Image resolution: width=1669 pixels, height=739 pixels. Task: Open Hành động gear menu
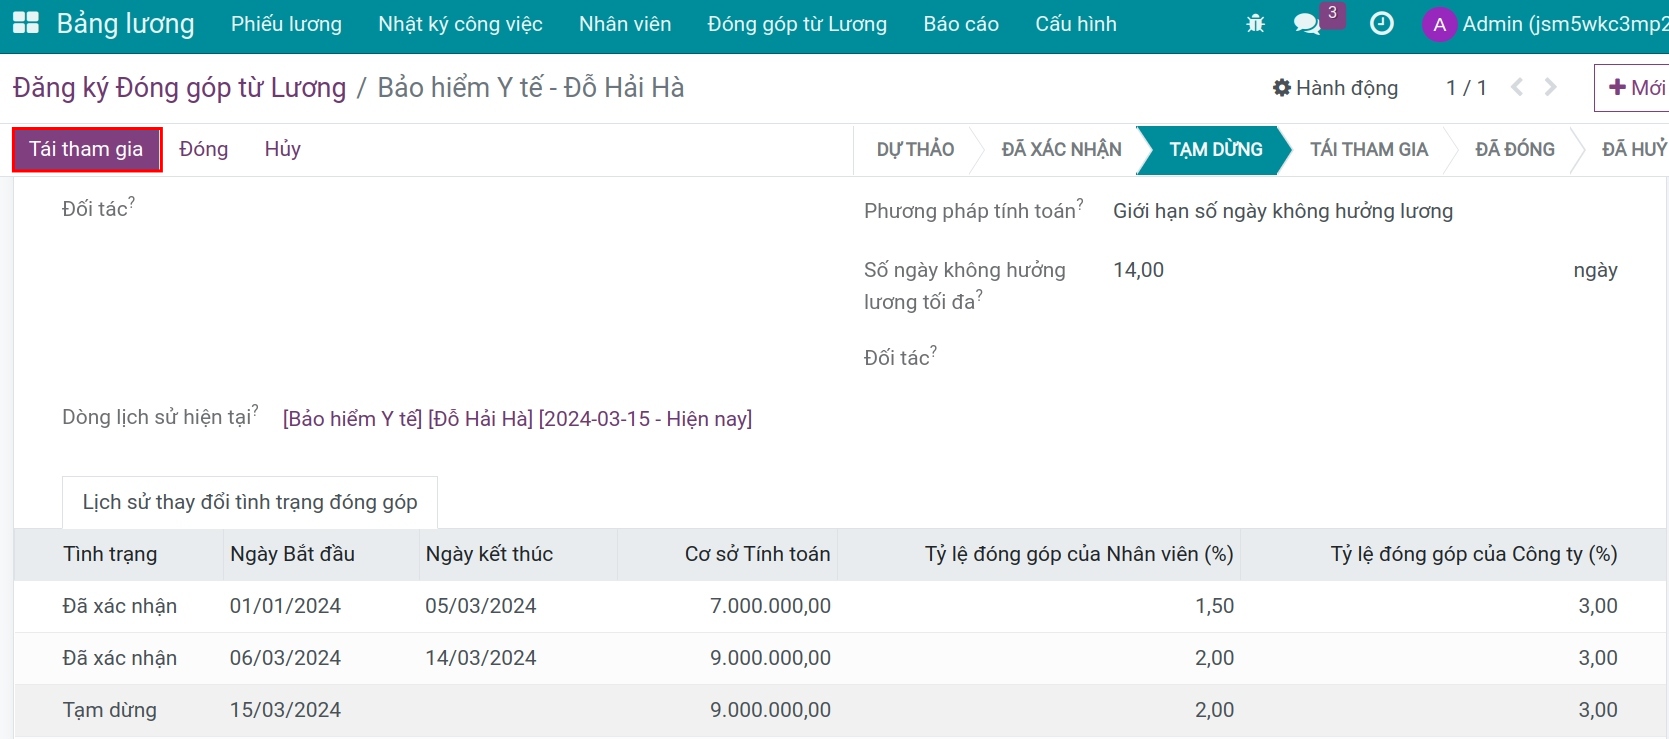(x=1335, y=88)
